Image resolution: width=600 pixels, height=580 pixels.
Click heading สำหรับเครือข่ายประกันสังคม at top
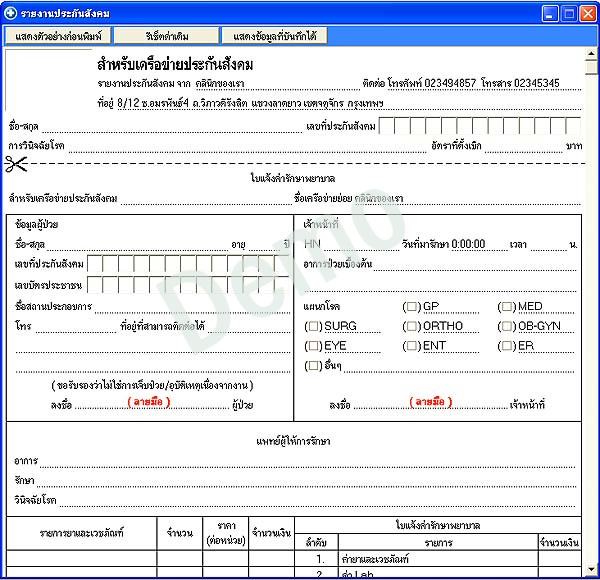coord(175,65)
